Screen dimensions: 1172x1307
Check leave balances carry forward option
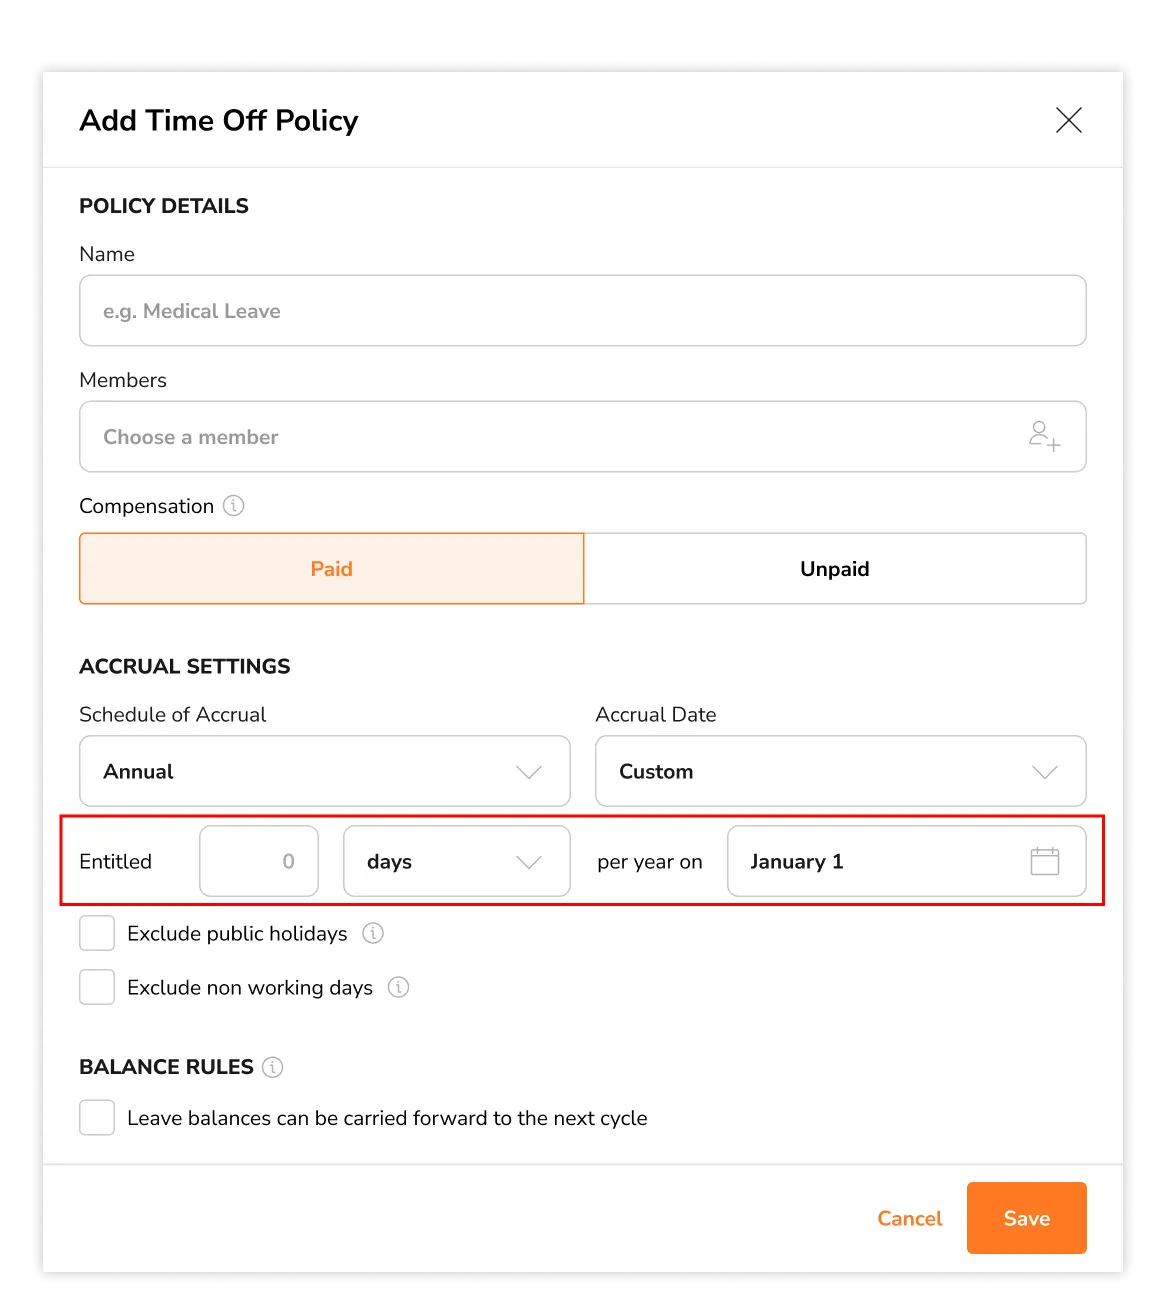[x=97, y=1118]
